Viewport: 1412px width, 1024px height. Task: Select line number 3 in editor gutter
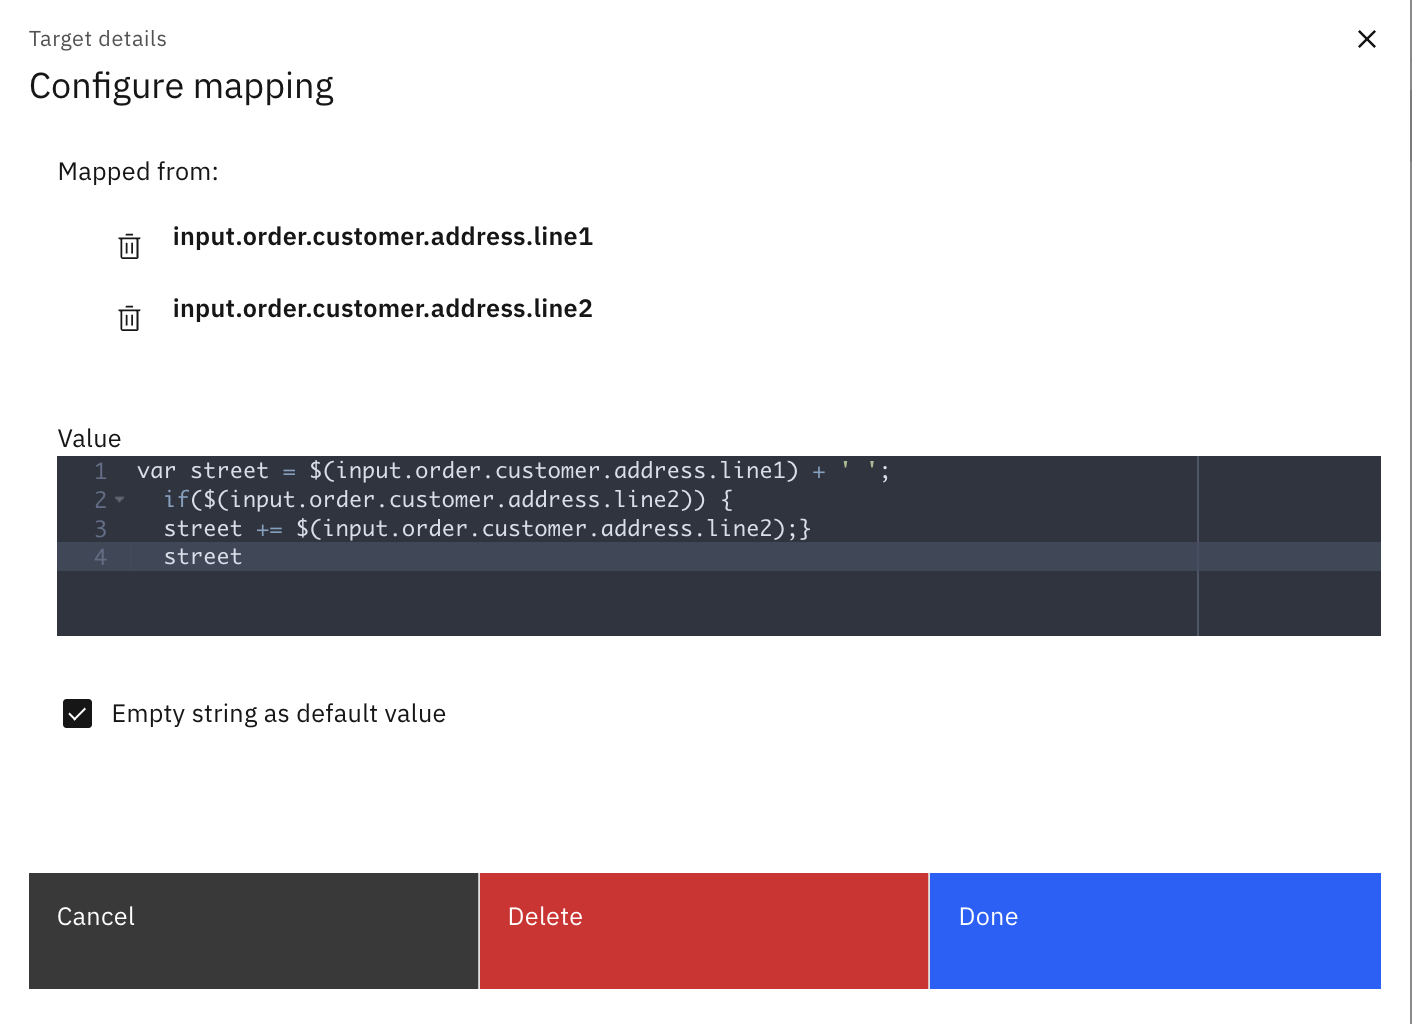click(100, 529)
